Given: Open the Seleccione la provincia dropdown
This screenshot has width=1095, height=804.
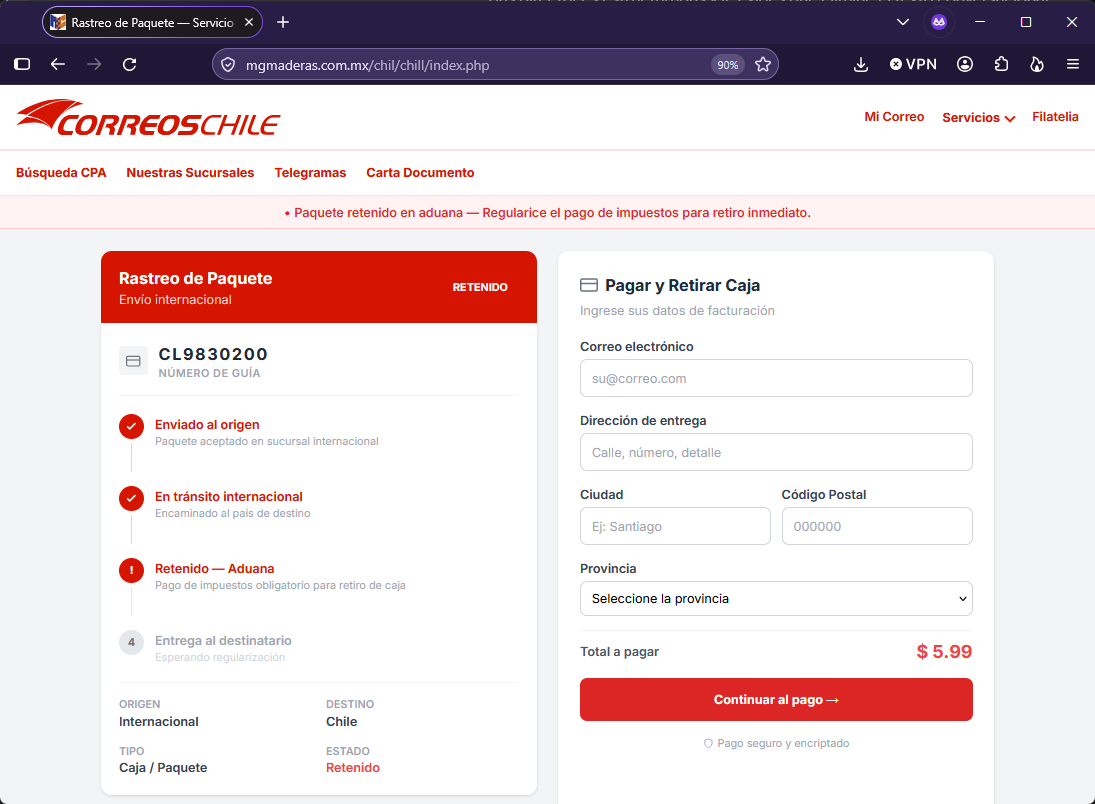Looking at the screenshot, I should click(776, 599).
